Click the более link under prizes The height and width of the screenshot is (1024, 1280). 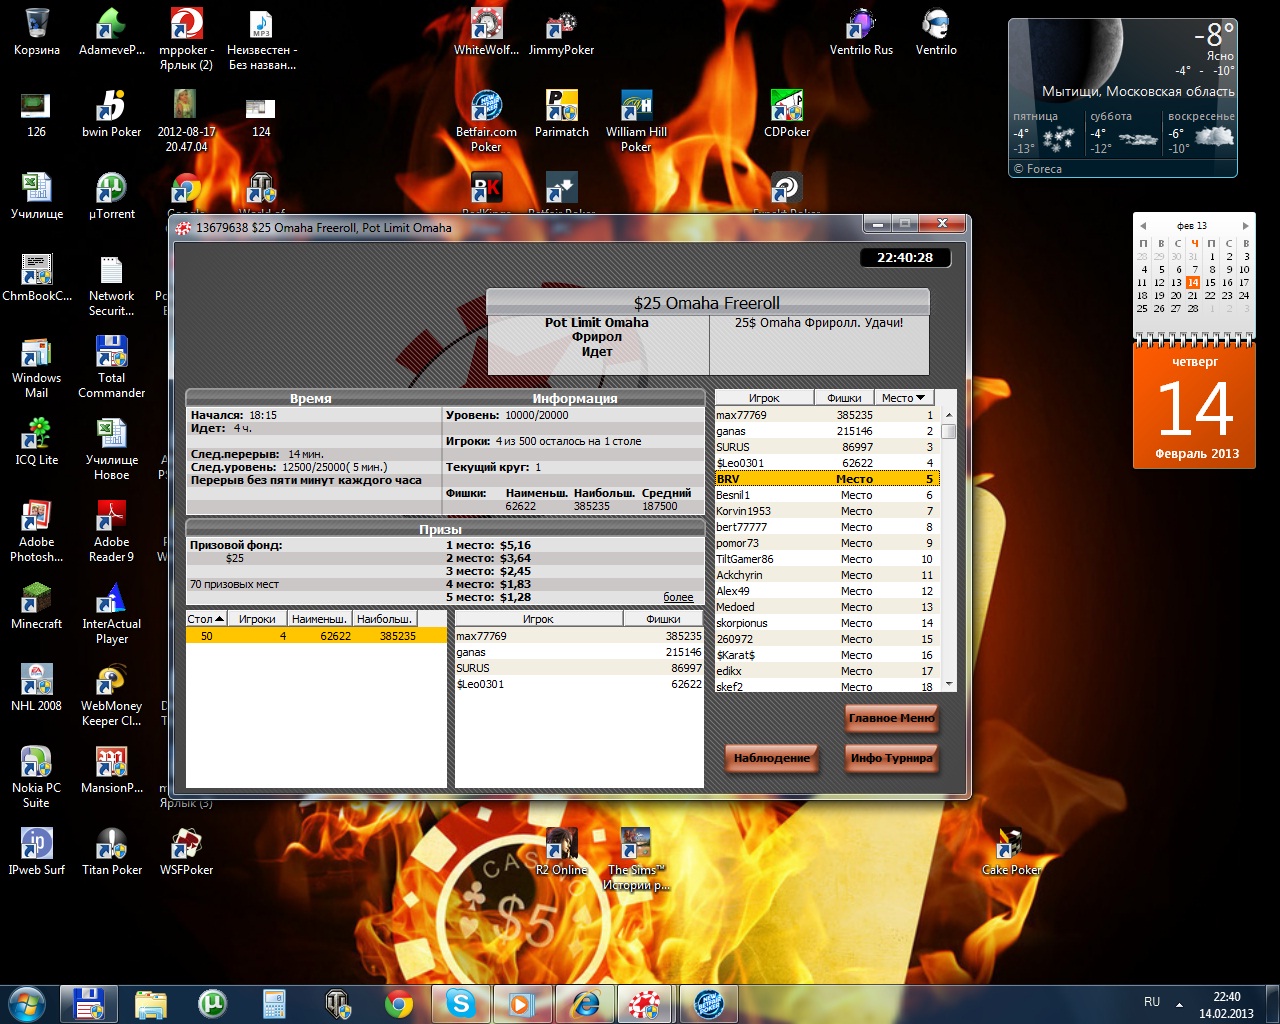pos(678,597)
